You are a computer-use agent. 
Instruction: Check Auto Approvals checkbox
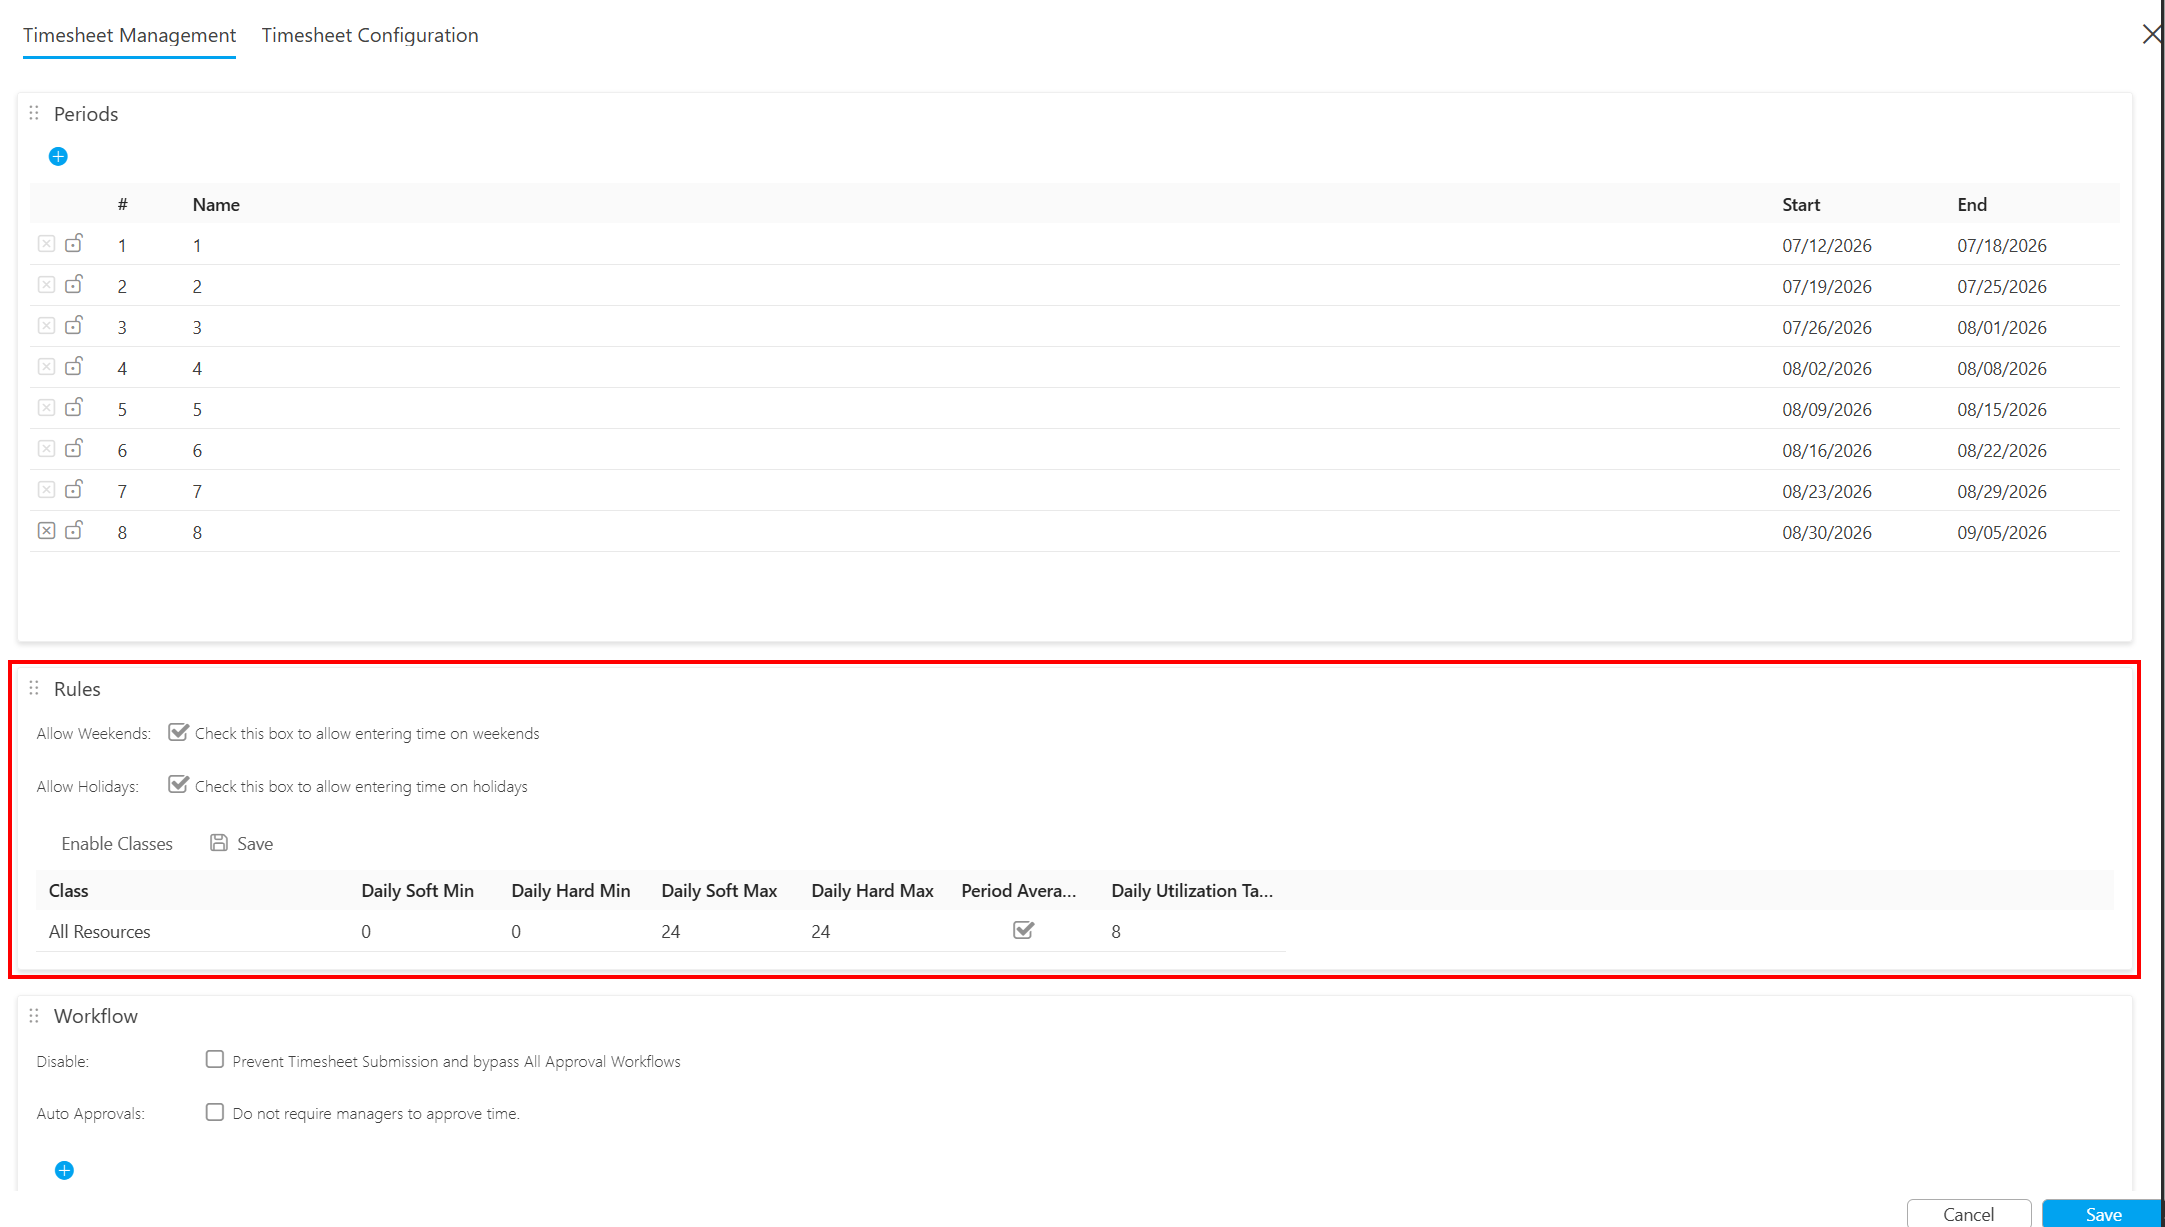215,1112
